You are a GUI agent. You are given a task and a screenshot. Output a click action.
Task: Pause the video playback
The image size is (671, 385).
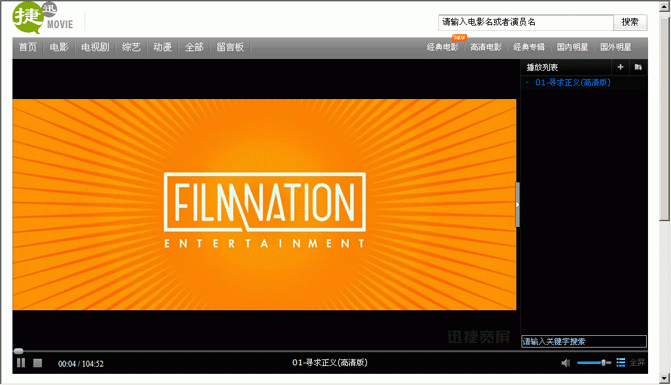coord(21,363)
